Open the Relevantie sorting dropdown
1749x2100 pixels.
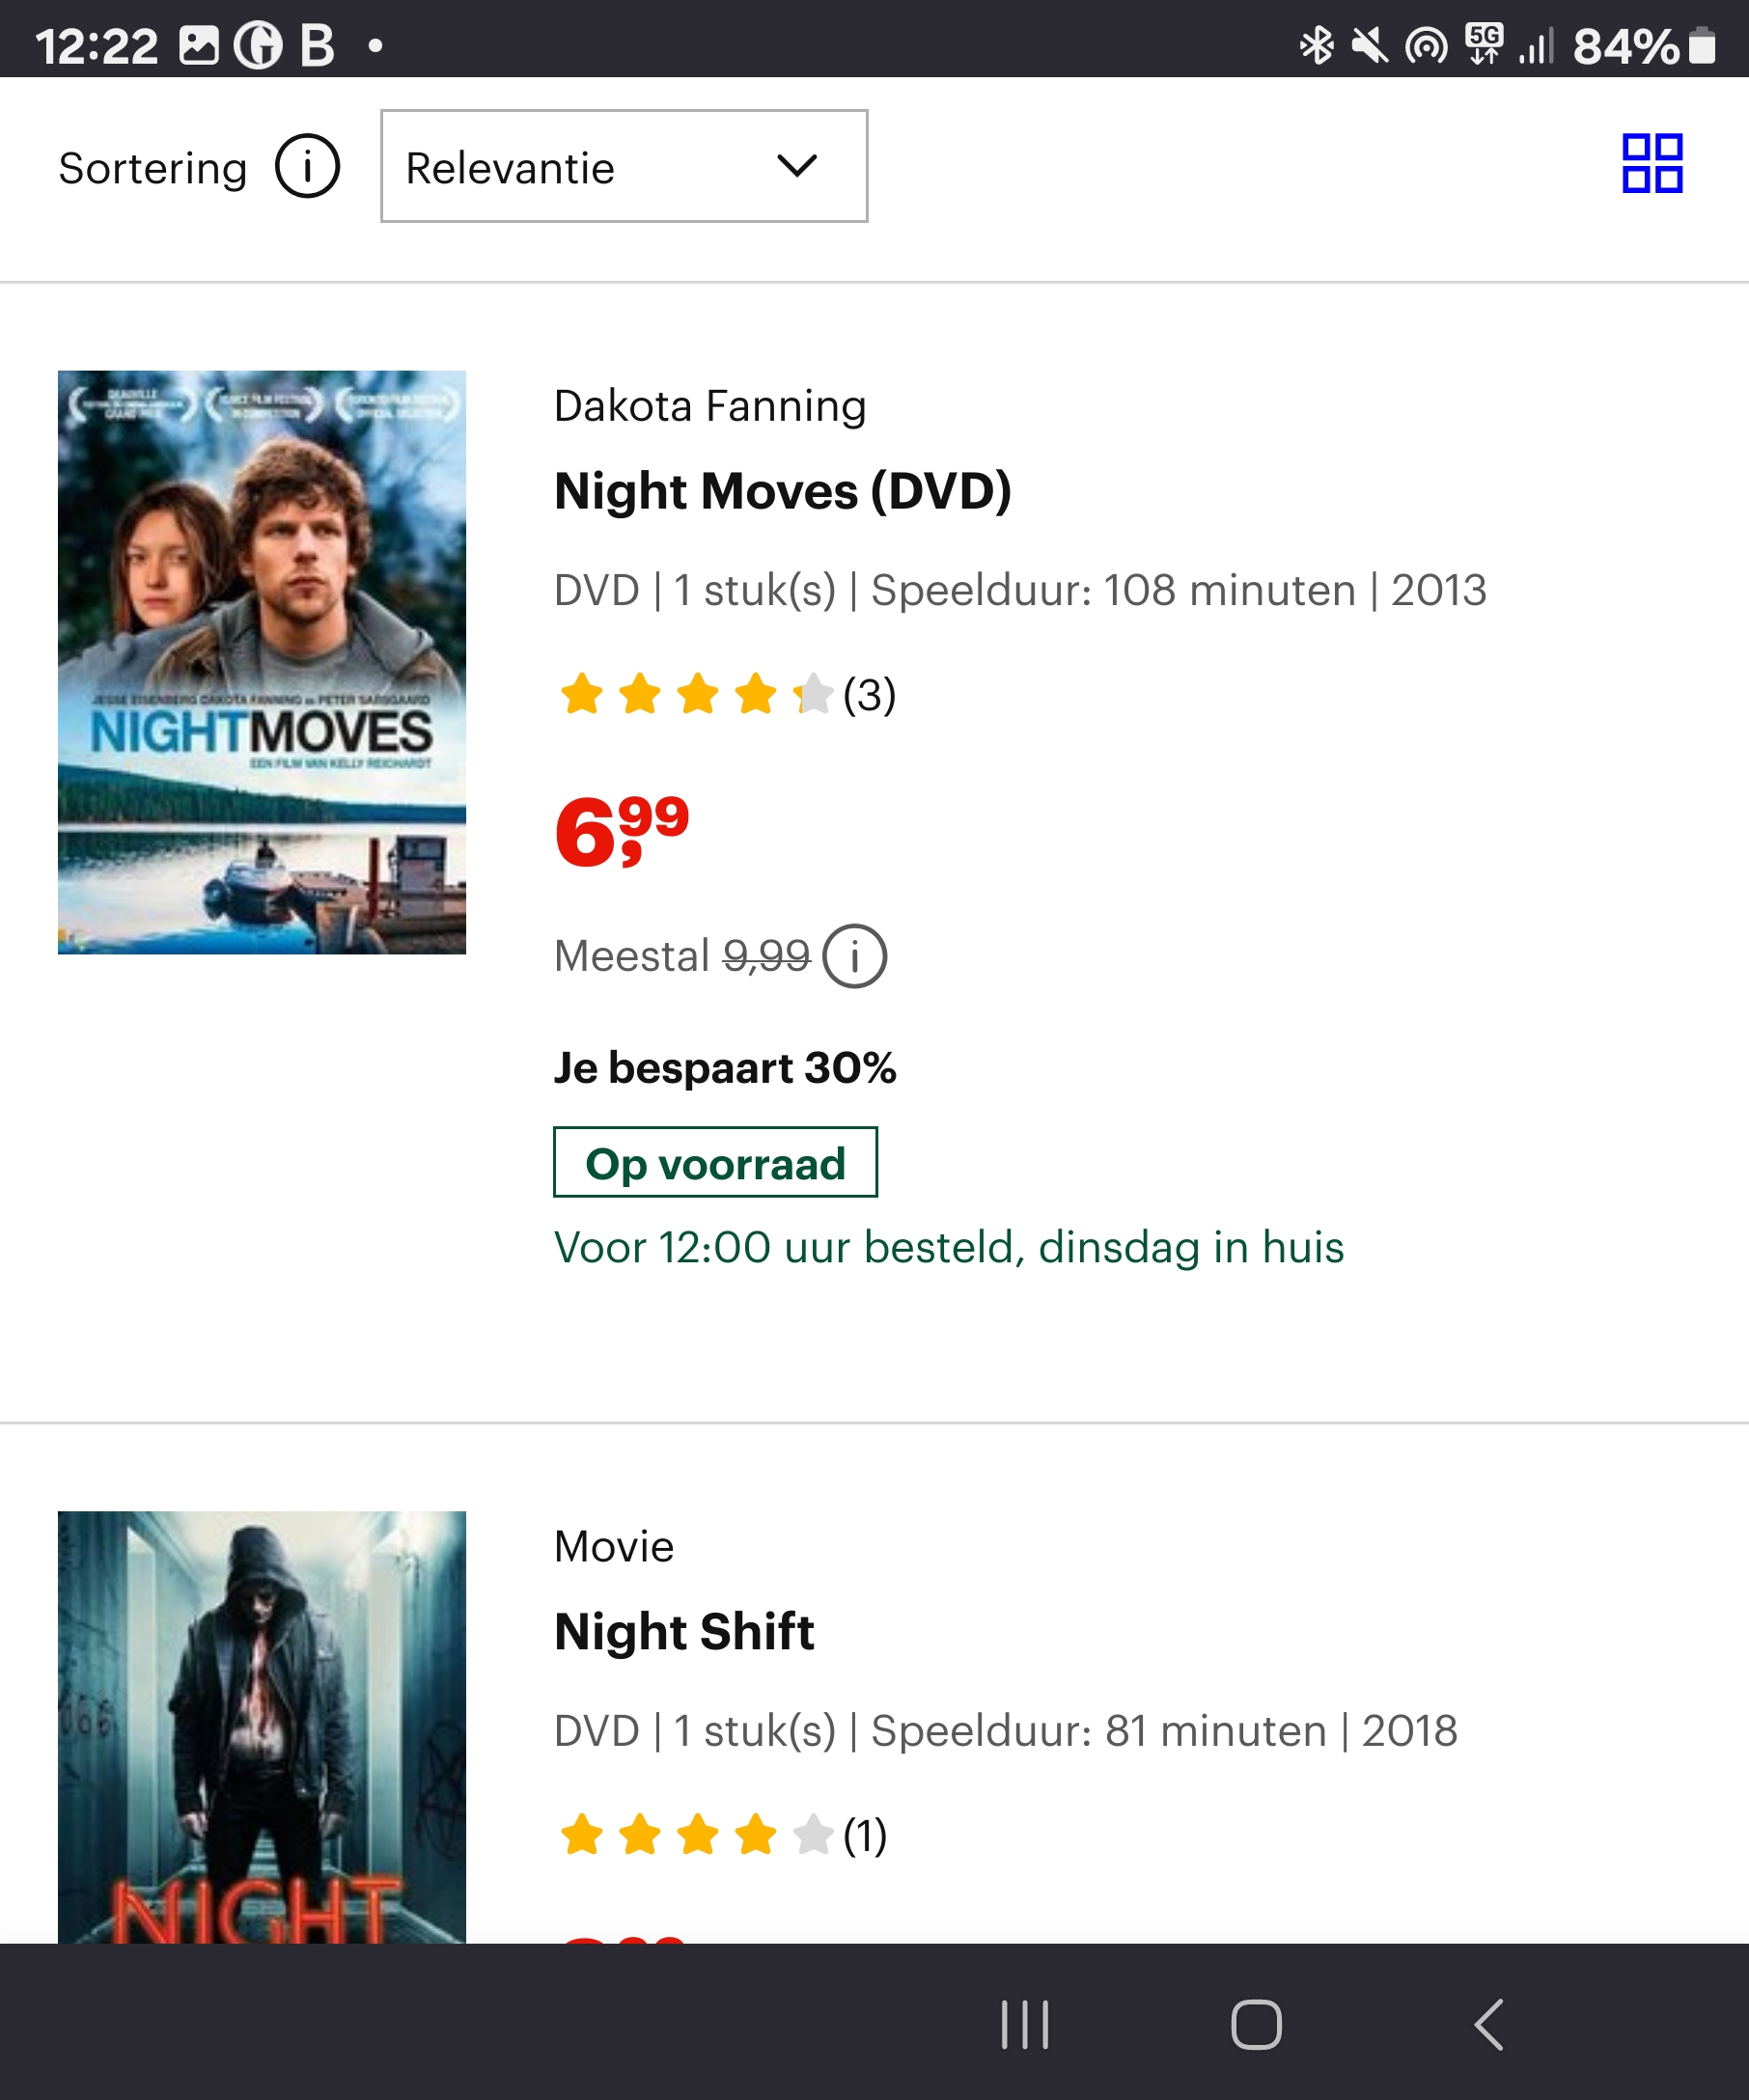tap(624, 166)
